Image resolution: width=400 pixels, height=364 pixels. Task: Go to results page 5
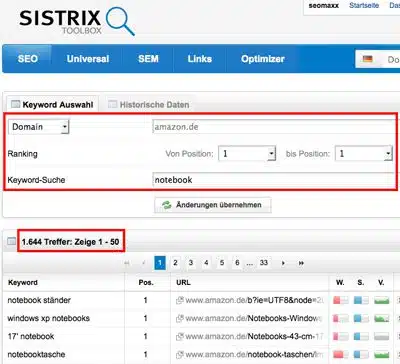click(222, 263)
